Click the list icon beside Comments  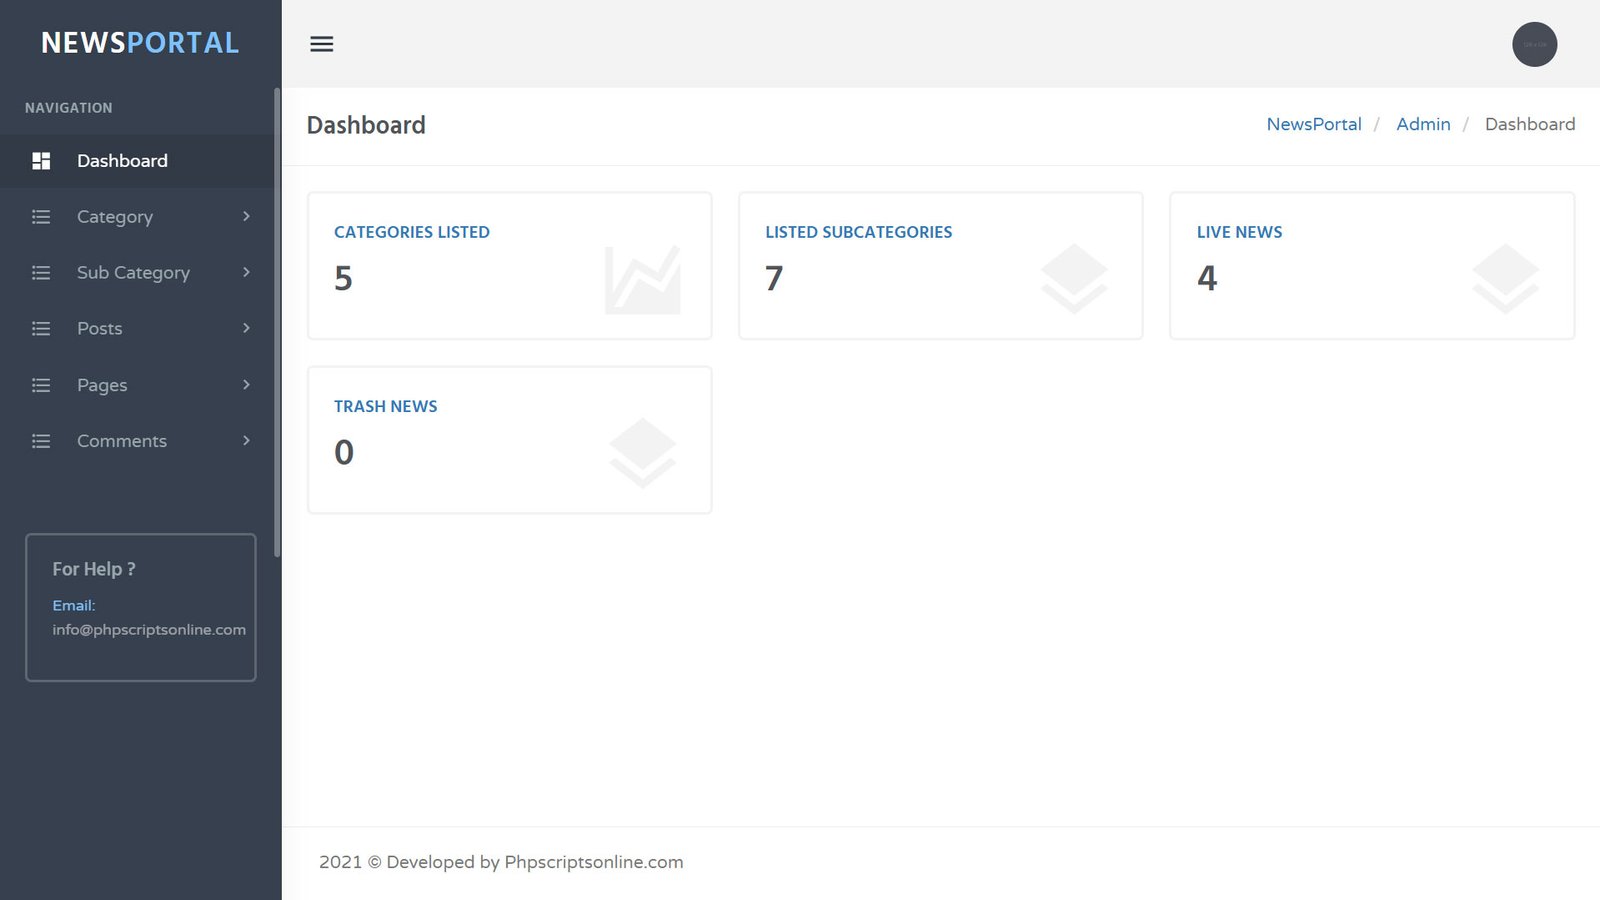click(x=41, y=441)
